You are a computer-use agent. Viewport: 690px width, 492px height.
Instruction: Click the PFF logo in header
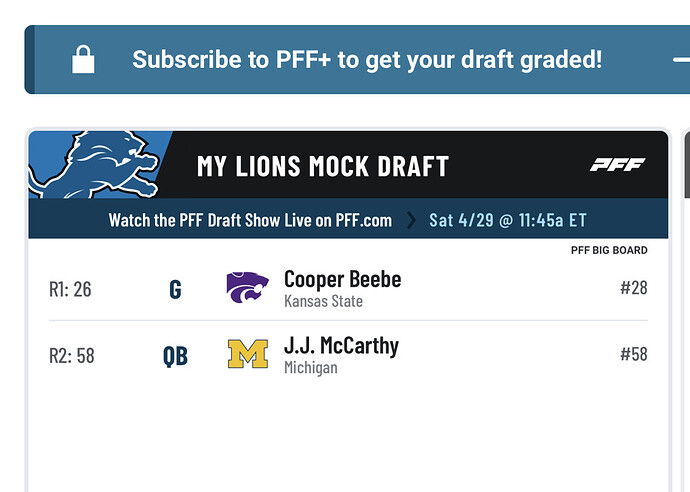[x=617, y=165]
